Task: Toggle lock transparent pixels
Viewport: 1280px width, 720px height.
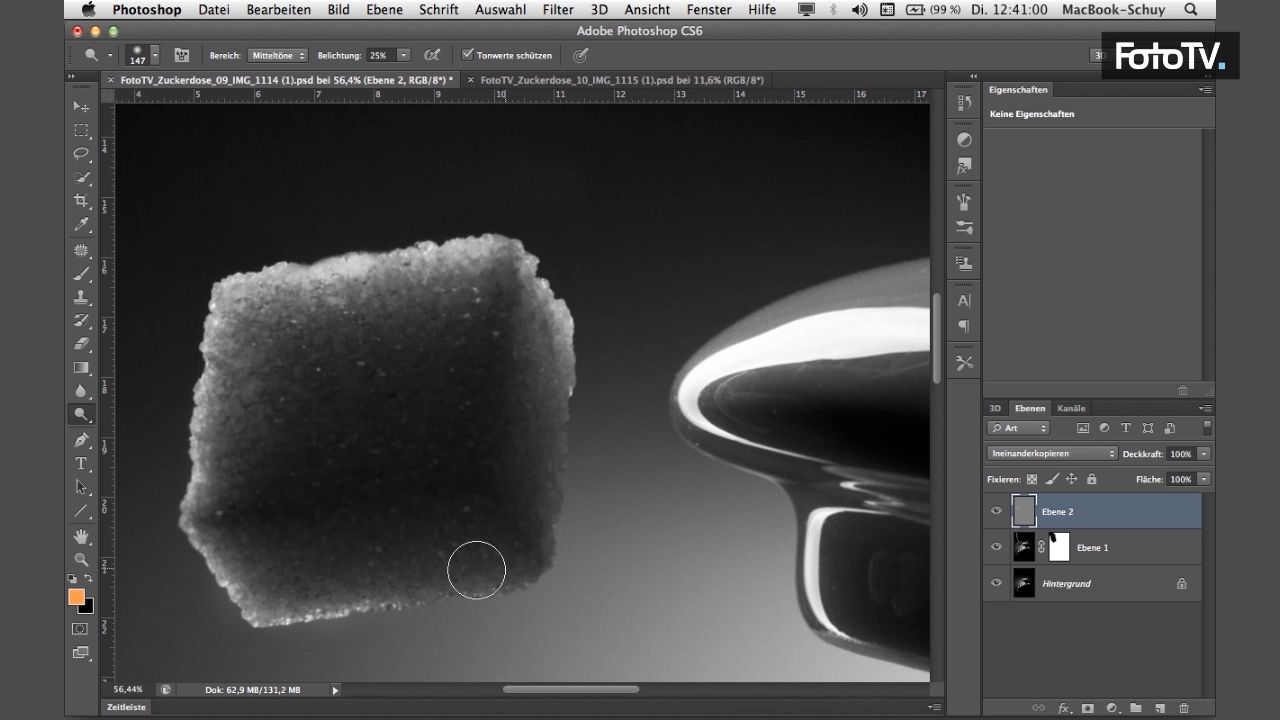Action: pos(1032,479)
